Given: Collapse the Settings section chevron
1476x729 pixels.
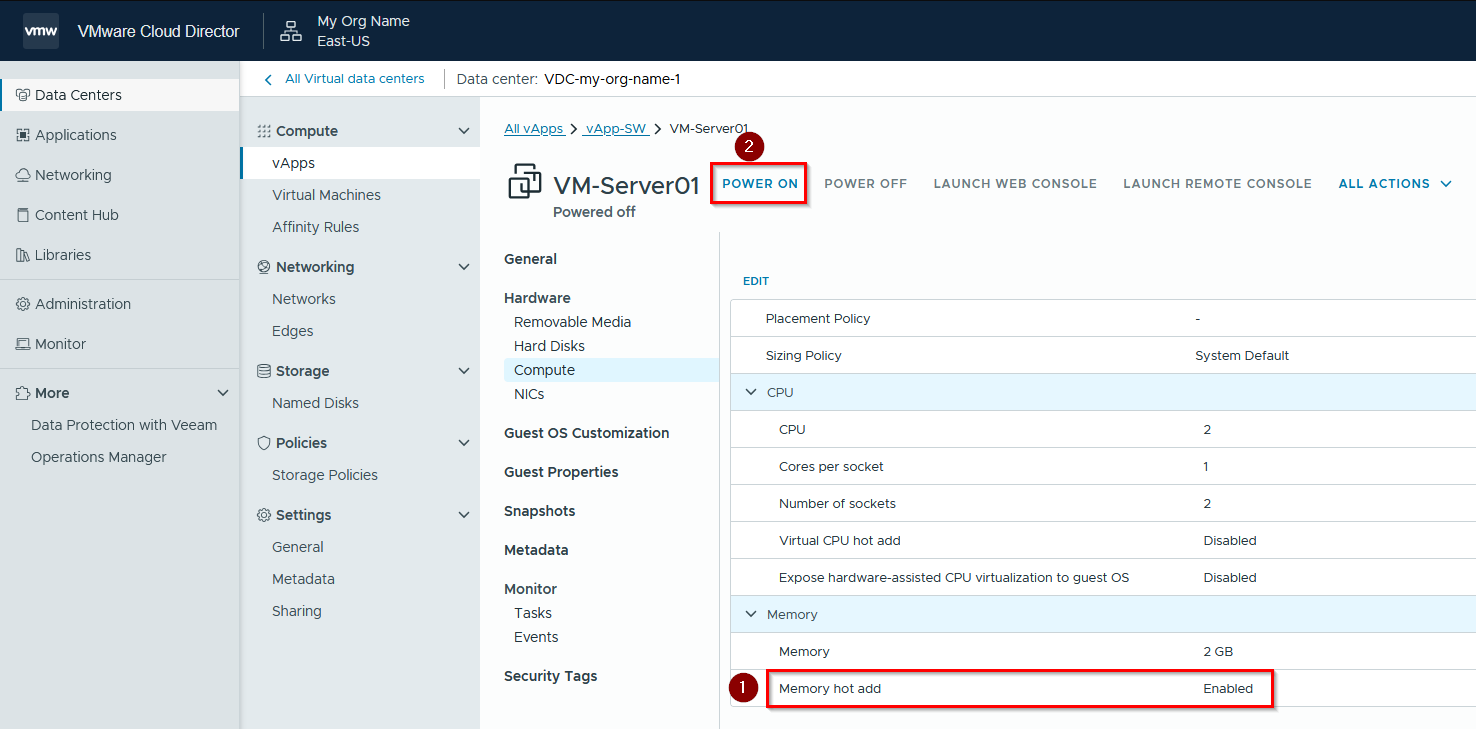Looking at the screenshot, I should pyautogui.click(x=463, y=515).
